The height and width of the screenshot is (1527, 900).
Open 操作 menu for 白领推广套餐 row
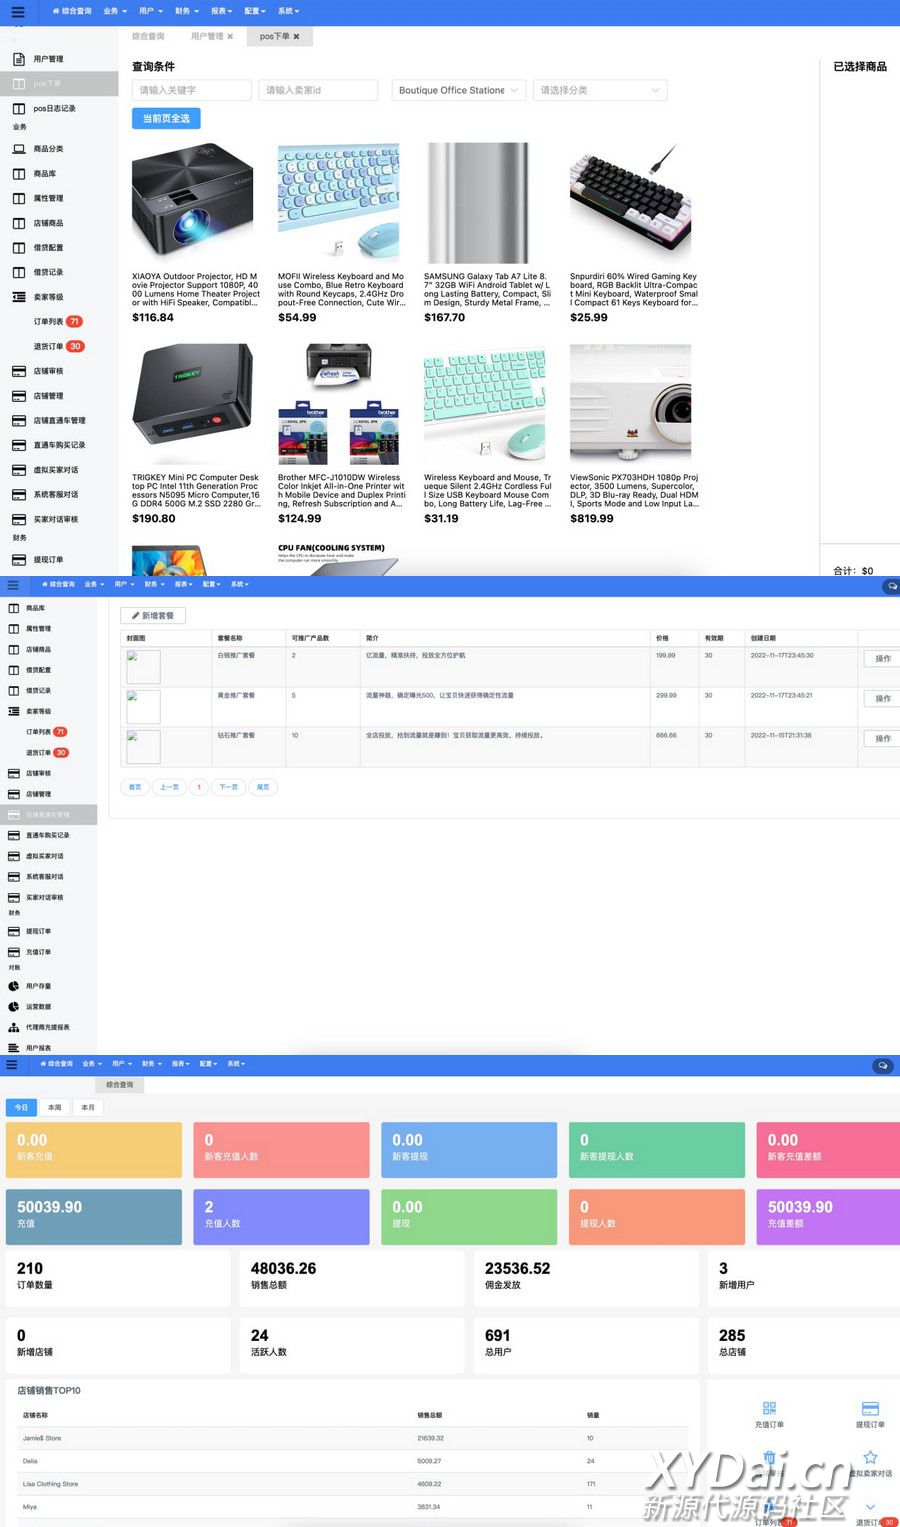click(x=882, y=659)
